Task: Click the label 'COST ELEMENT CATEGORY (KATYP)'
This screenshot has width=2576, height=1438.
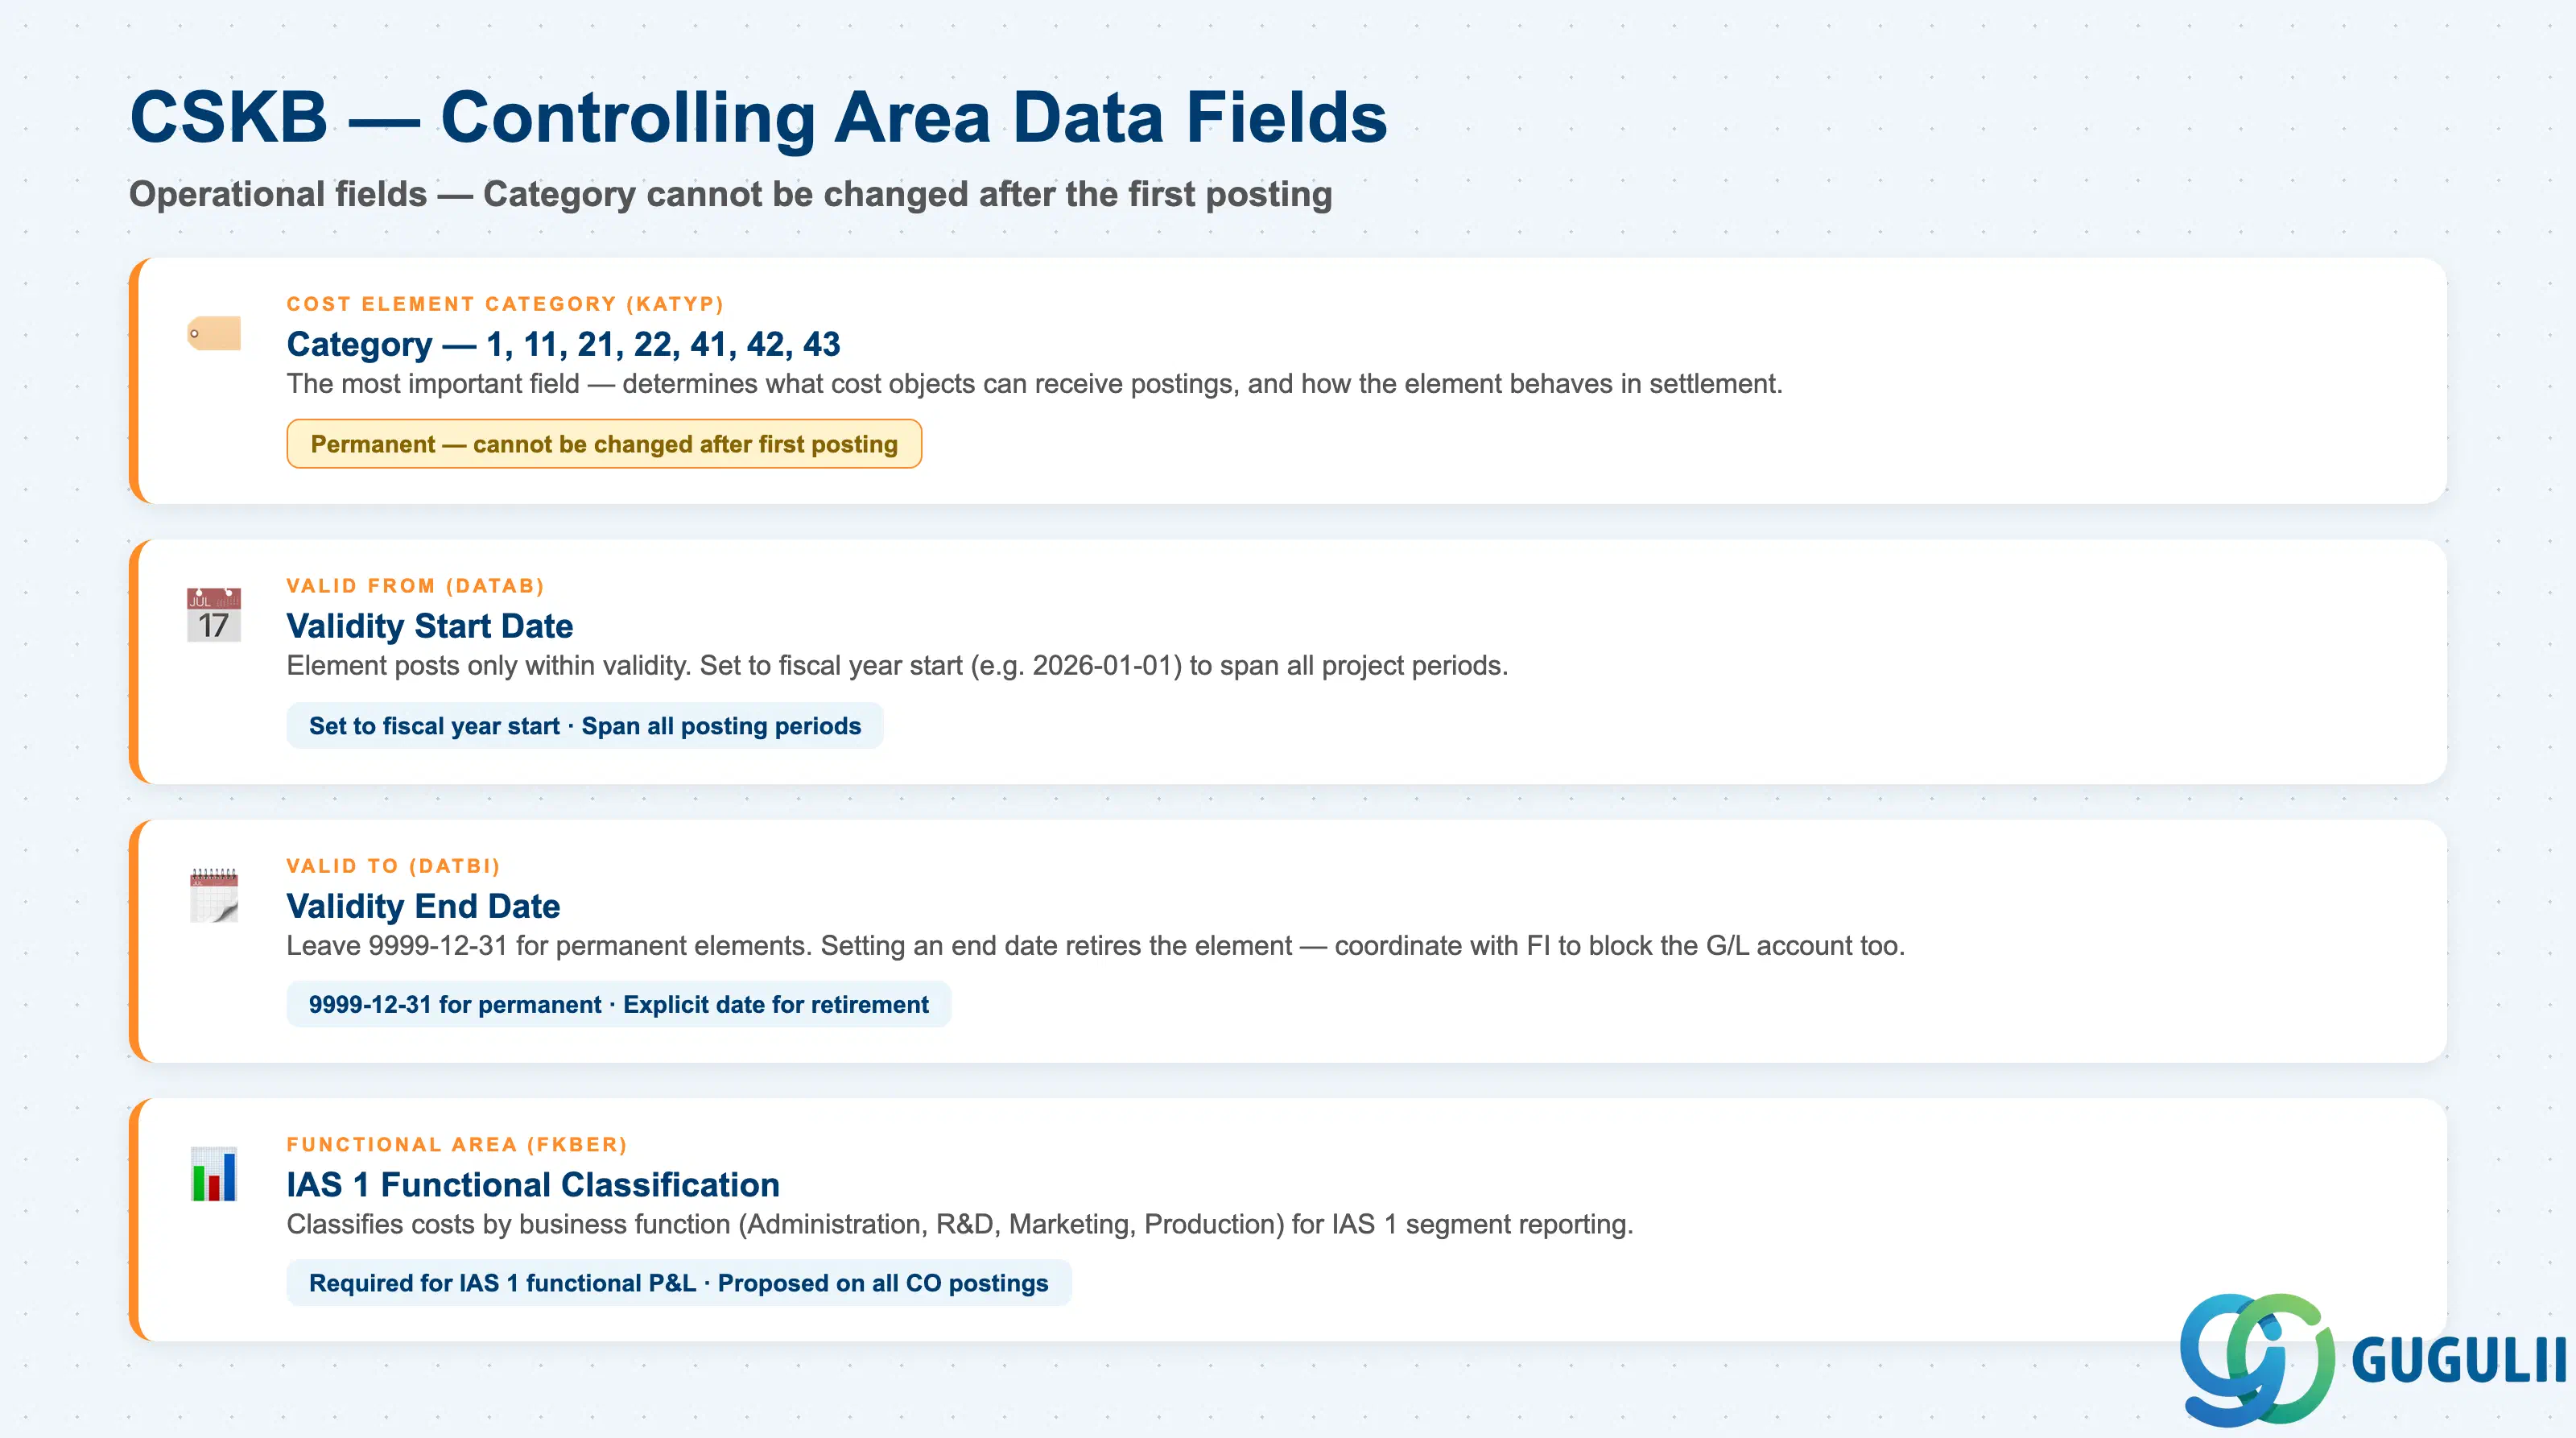Action: click(x=505, y=304)
